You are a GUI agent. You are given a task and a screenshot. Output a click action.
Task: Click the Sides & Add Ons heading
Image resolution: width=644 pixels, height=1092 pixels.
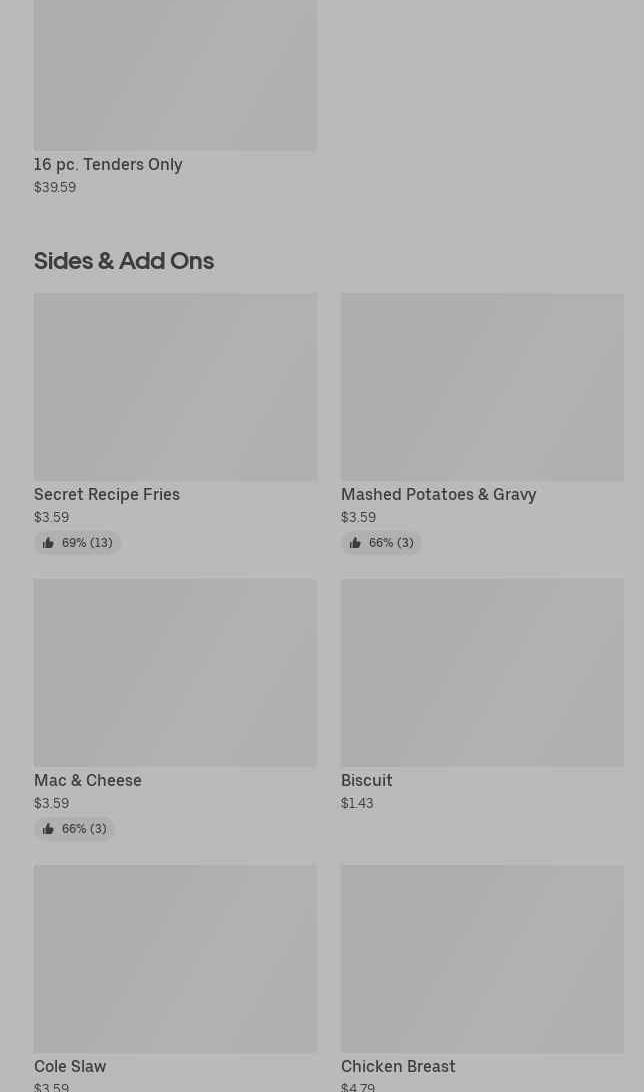124,261
